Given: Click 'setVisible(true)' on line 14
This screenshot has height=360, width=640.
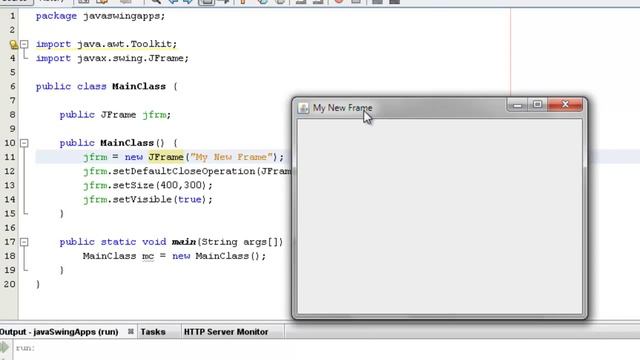Looking at the screenshot, I should 160,200.
